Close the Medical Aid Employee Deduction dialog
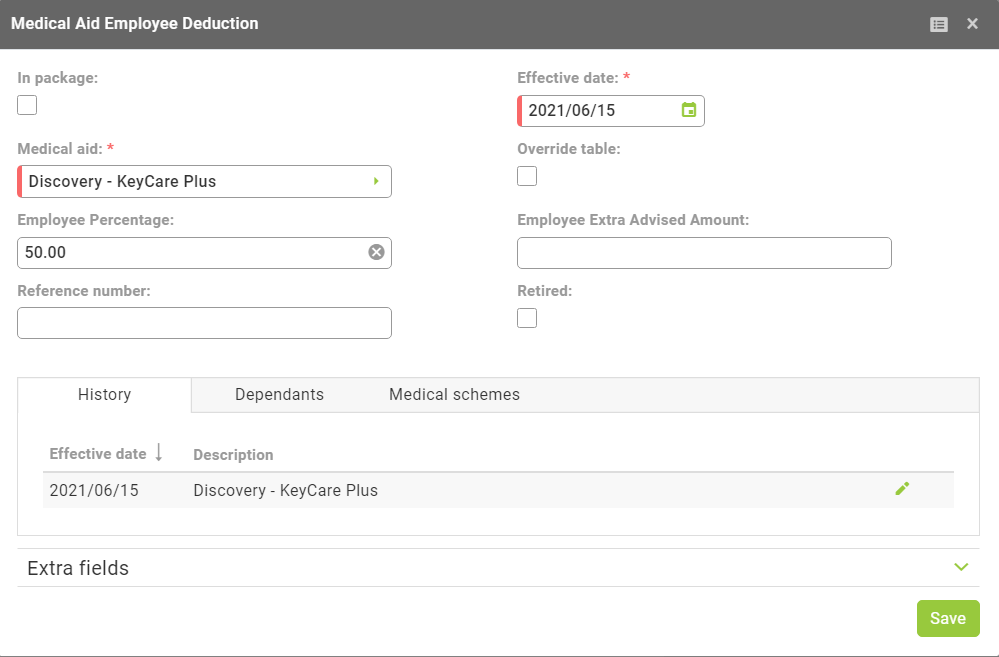The image size is (999, 657). 971,23
